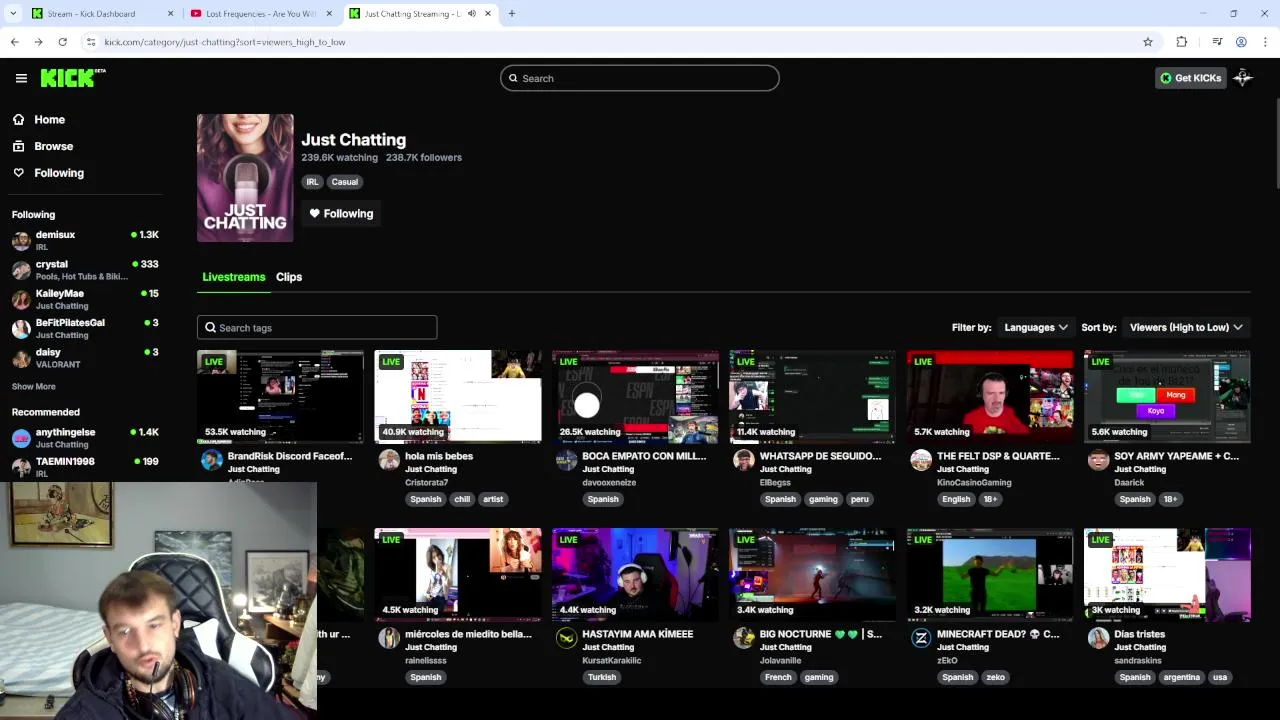
Task: Click the Just Chatting category cover image
Action: (245, 178)
